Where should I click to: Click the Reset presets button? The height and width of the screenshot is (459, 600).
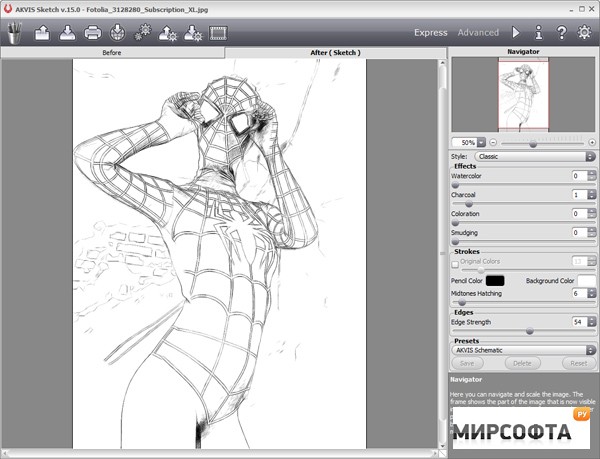577,363
